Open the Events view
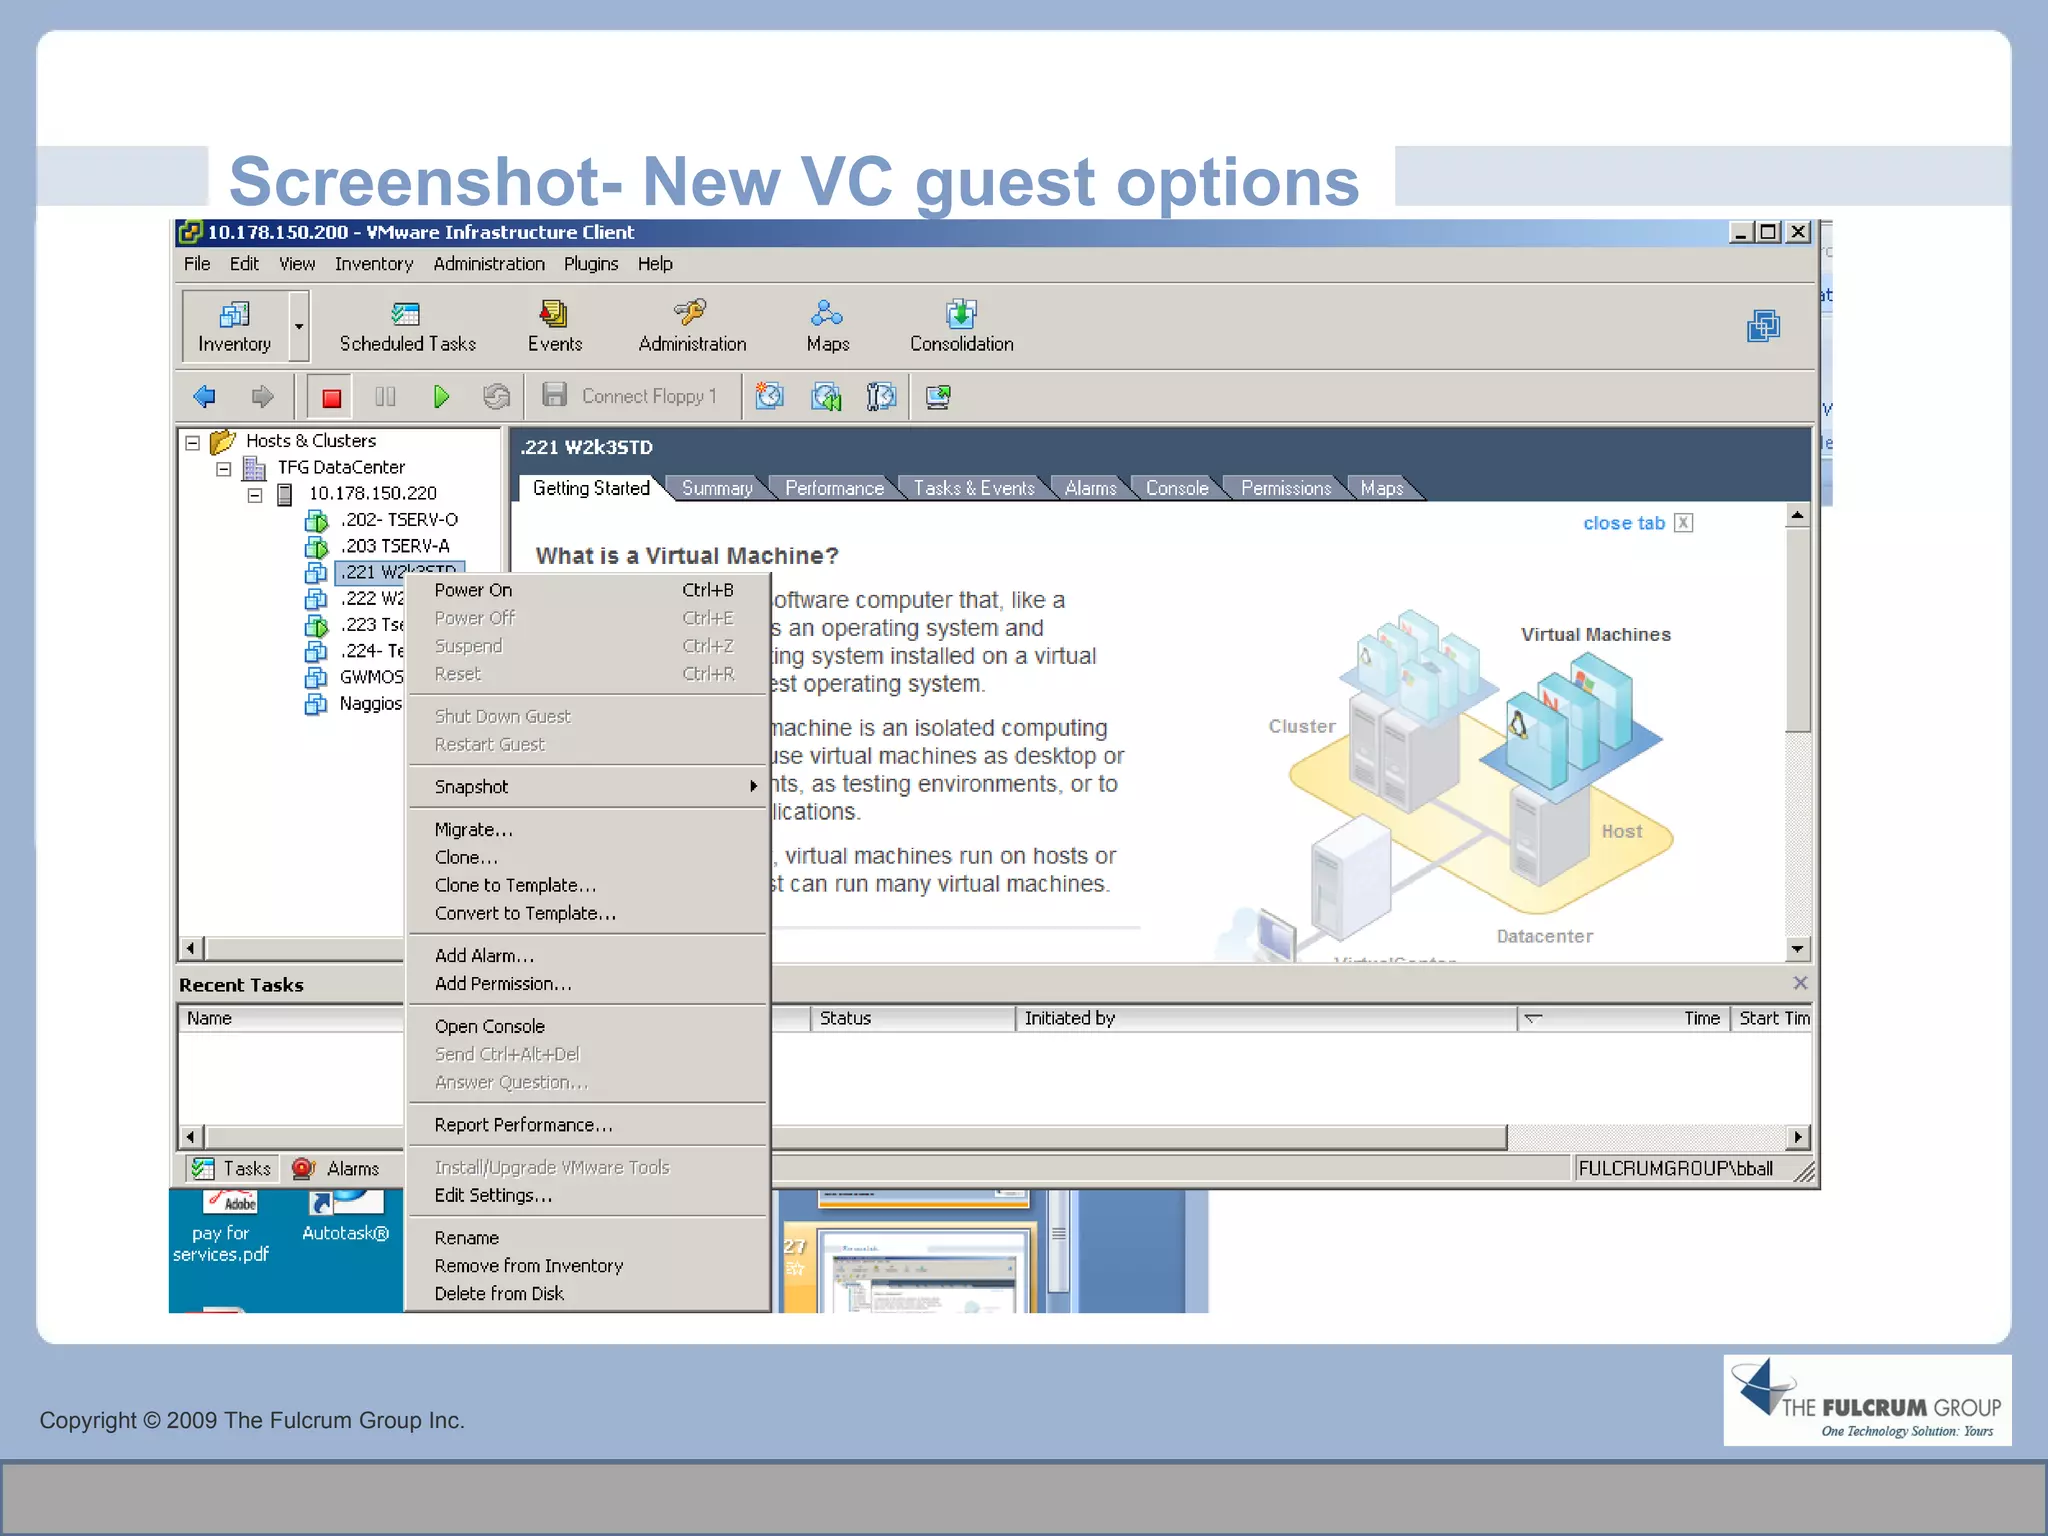Screen dimensions: 2048x1536 click(555, 326)
